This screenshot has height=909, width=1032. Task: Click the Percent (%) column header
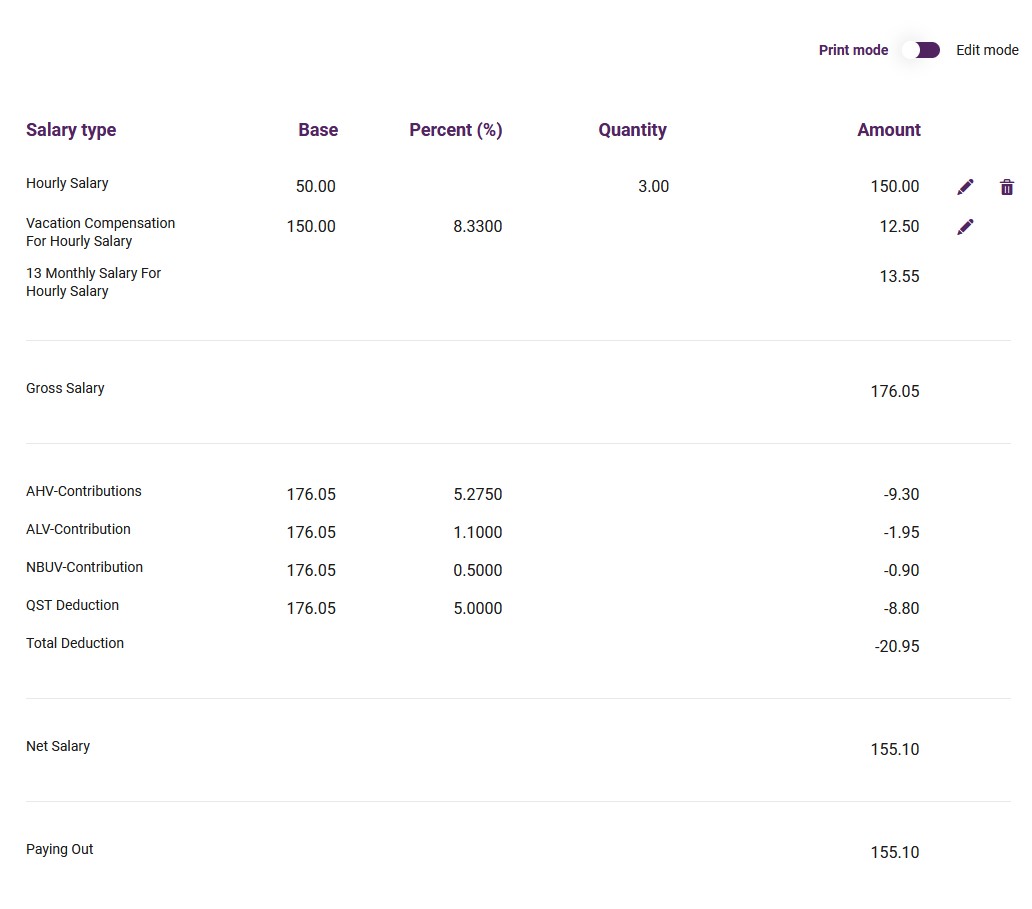click(x=455, y=130)
